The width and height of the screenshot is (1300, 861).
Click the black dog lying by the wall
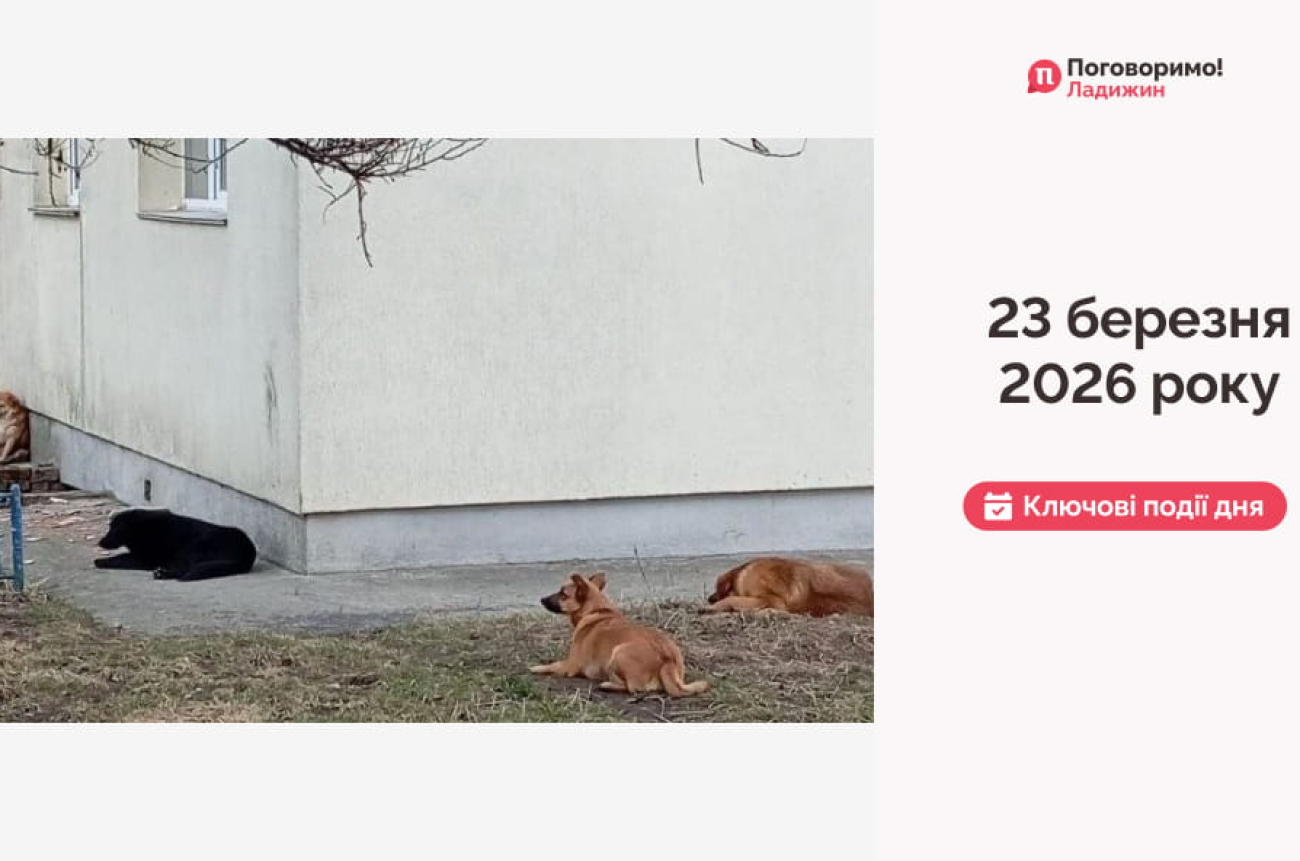pos(176,544)
